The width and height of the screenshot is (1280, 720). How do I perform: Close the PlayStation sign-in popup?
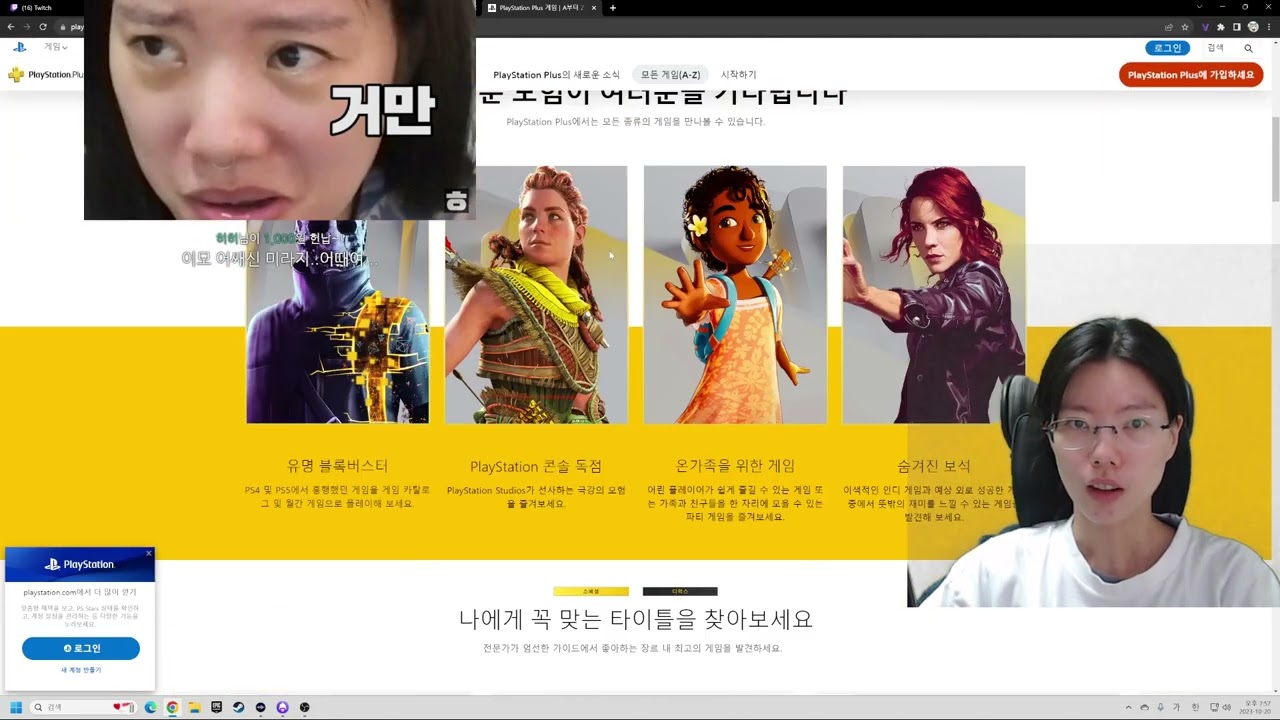(149, 553)
